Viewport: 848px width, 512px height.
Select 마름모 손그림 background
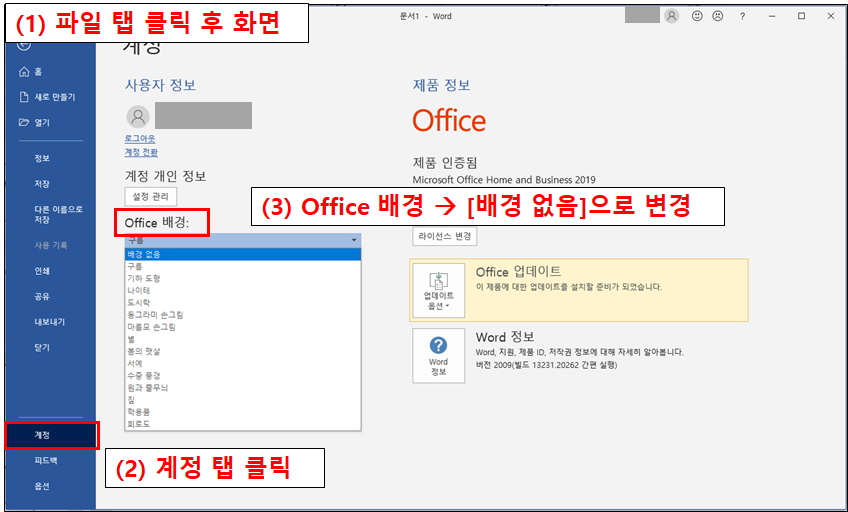tap(243, 327)
